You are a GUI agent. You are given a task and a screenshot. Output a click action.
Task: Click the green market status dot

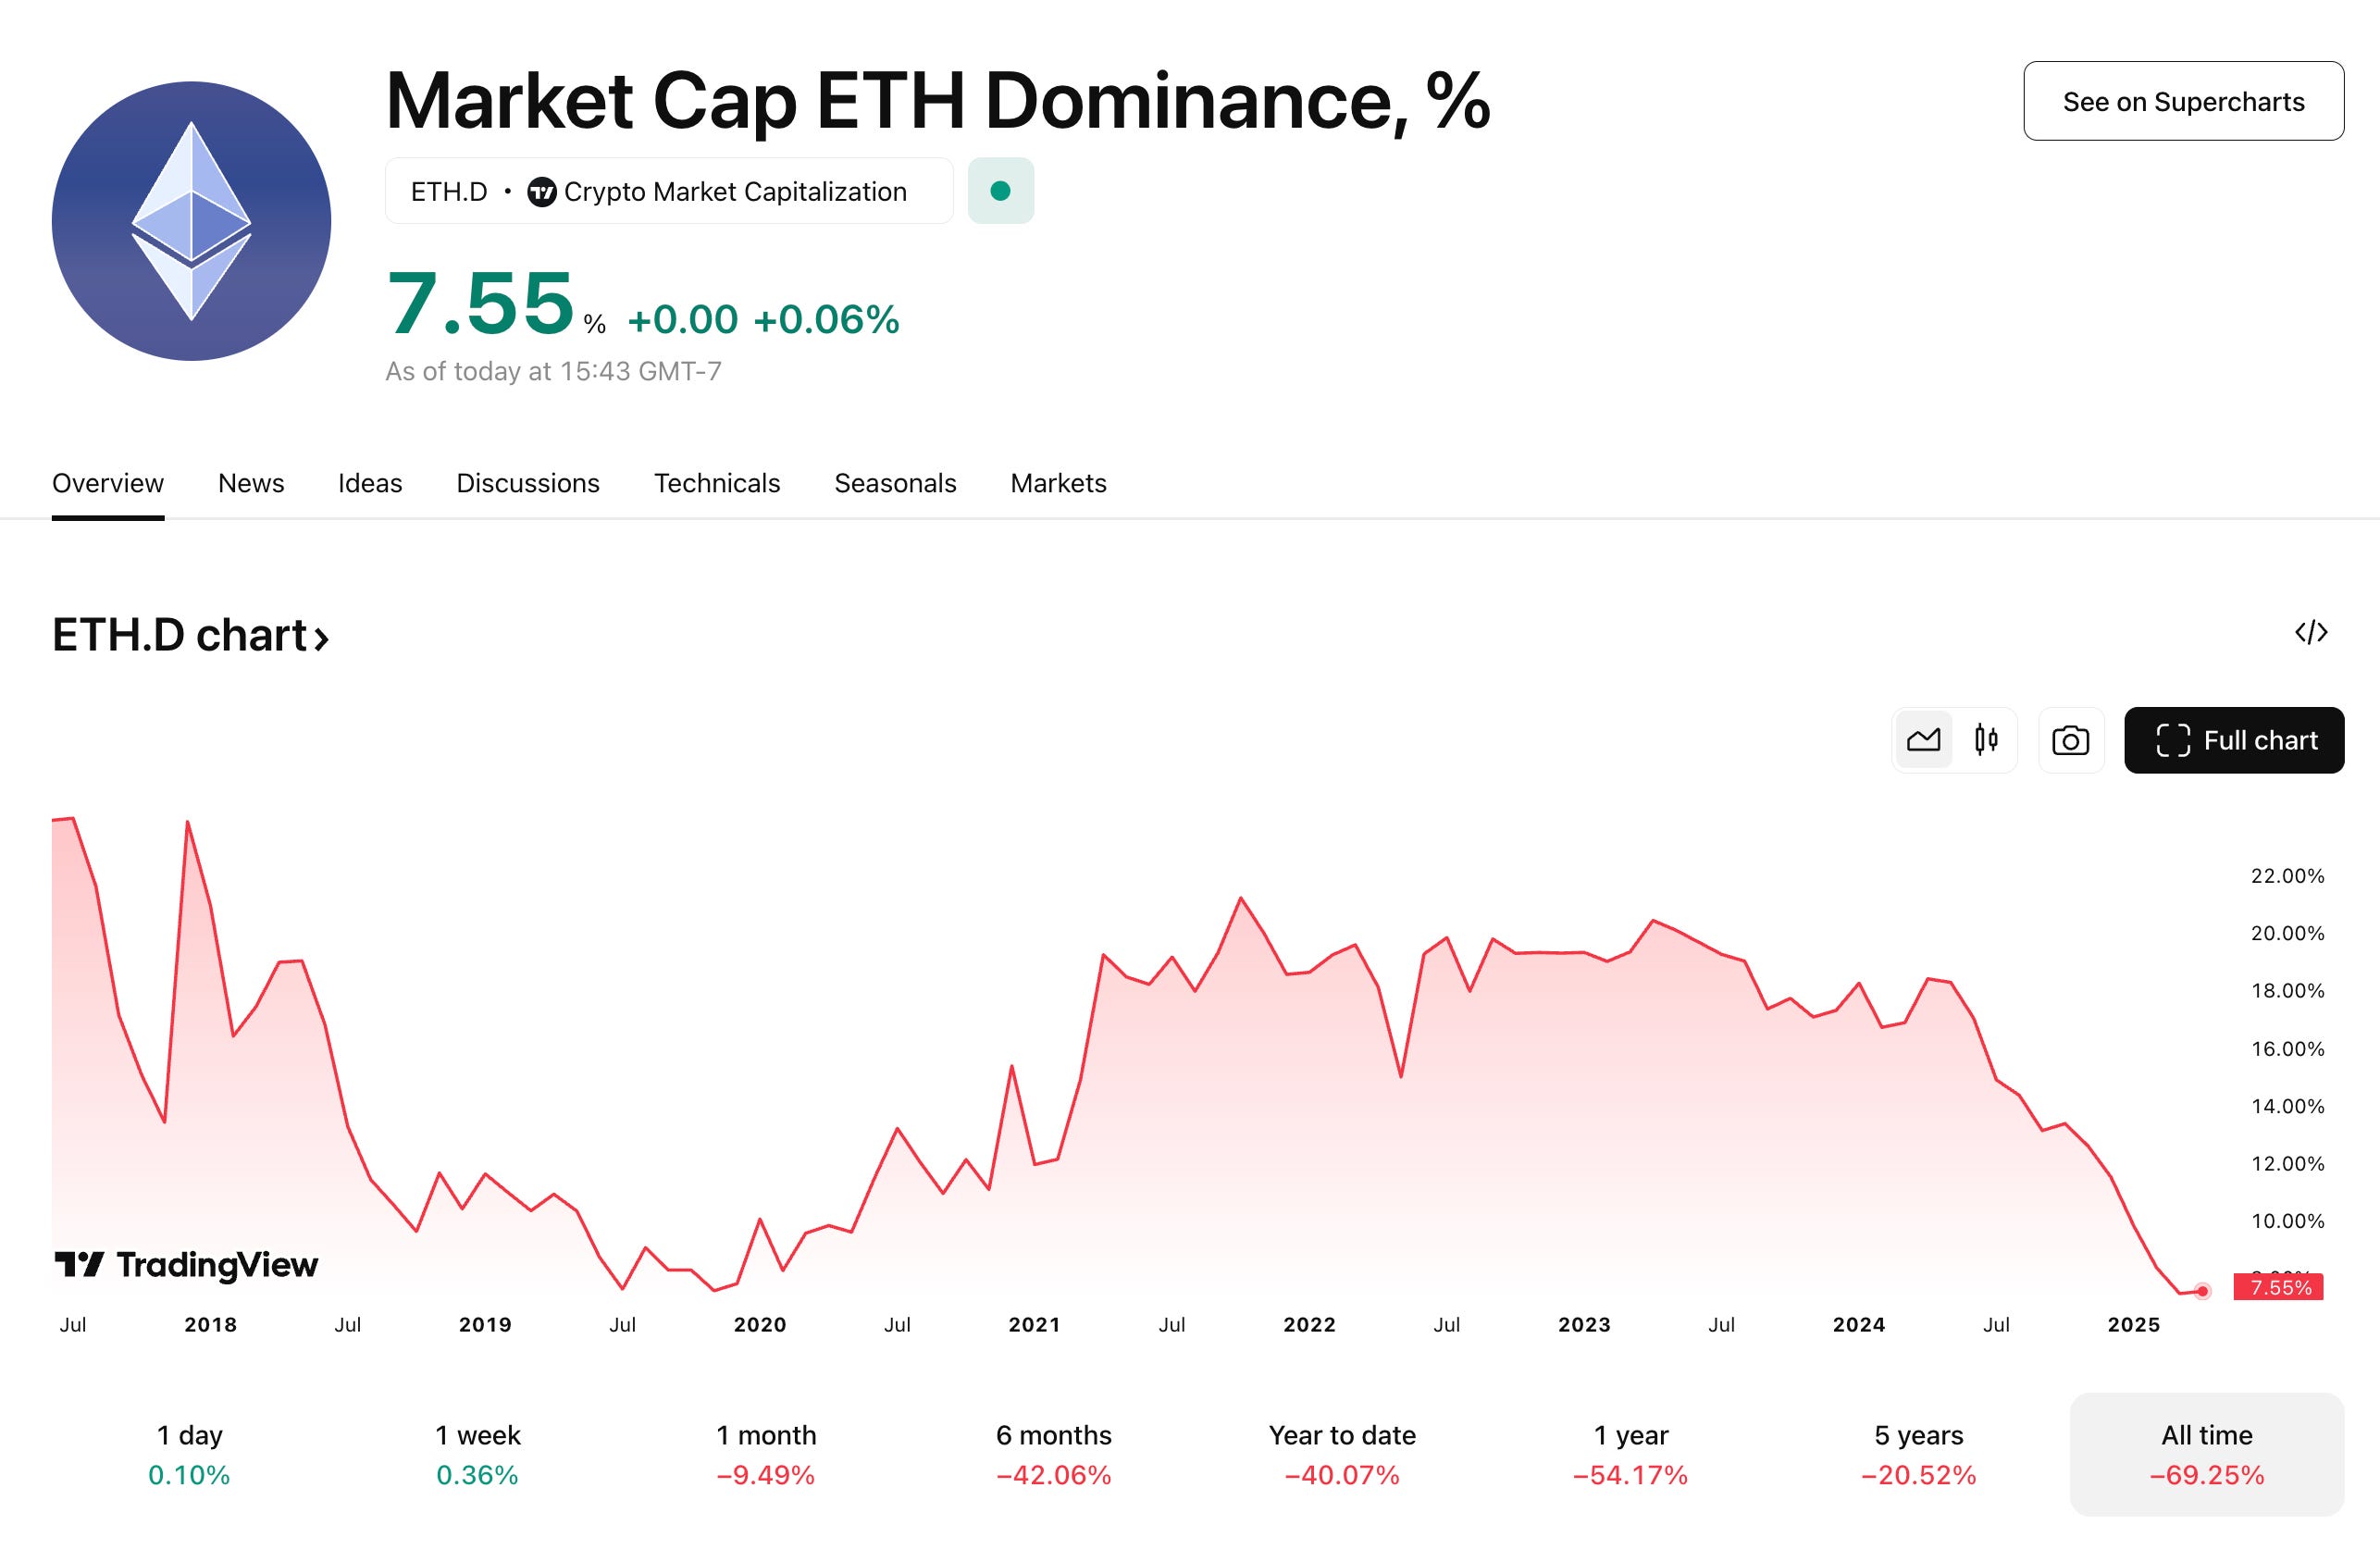[1000, 190]
